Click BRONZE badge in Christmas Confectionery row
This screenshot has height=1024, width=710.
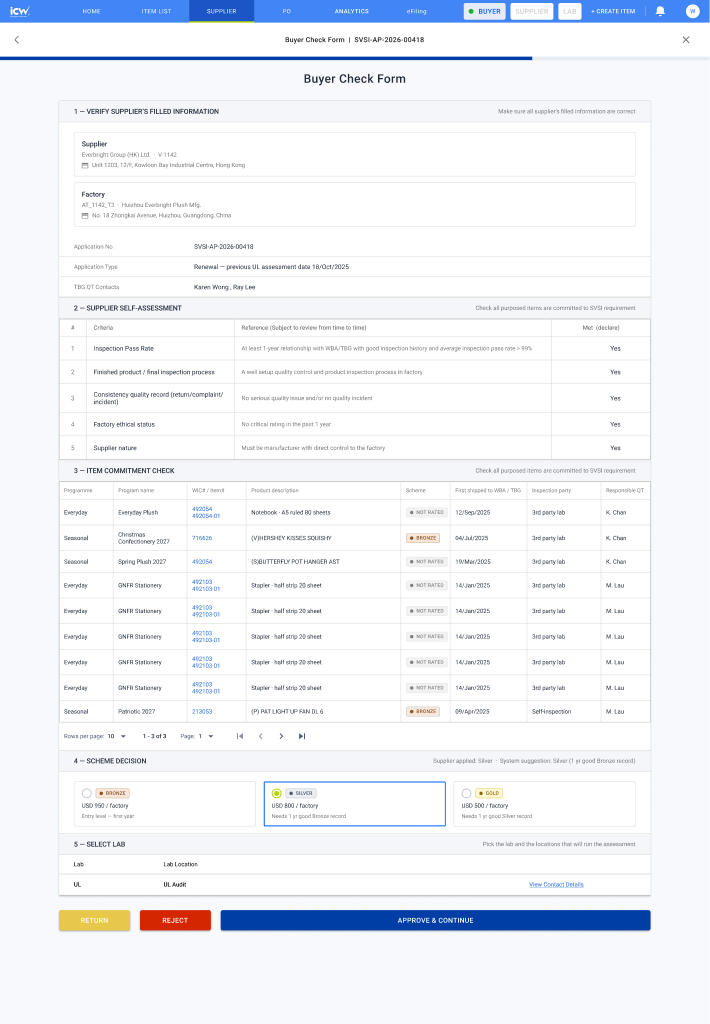[x=423, y=538]
